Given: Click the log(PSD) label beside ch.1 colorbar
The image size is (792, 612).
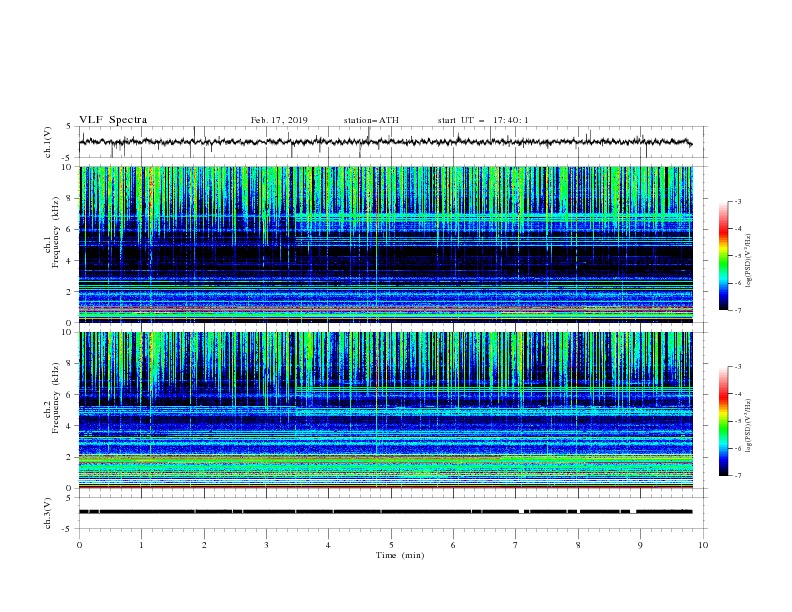Looking at the screenshot, I should coord(749,261).
